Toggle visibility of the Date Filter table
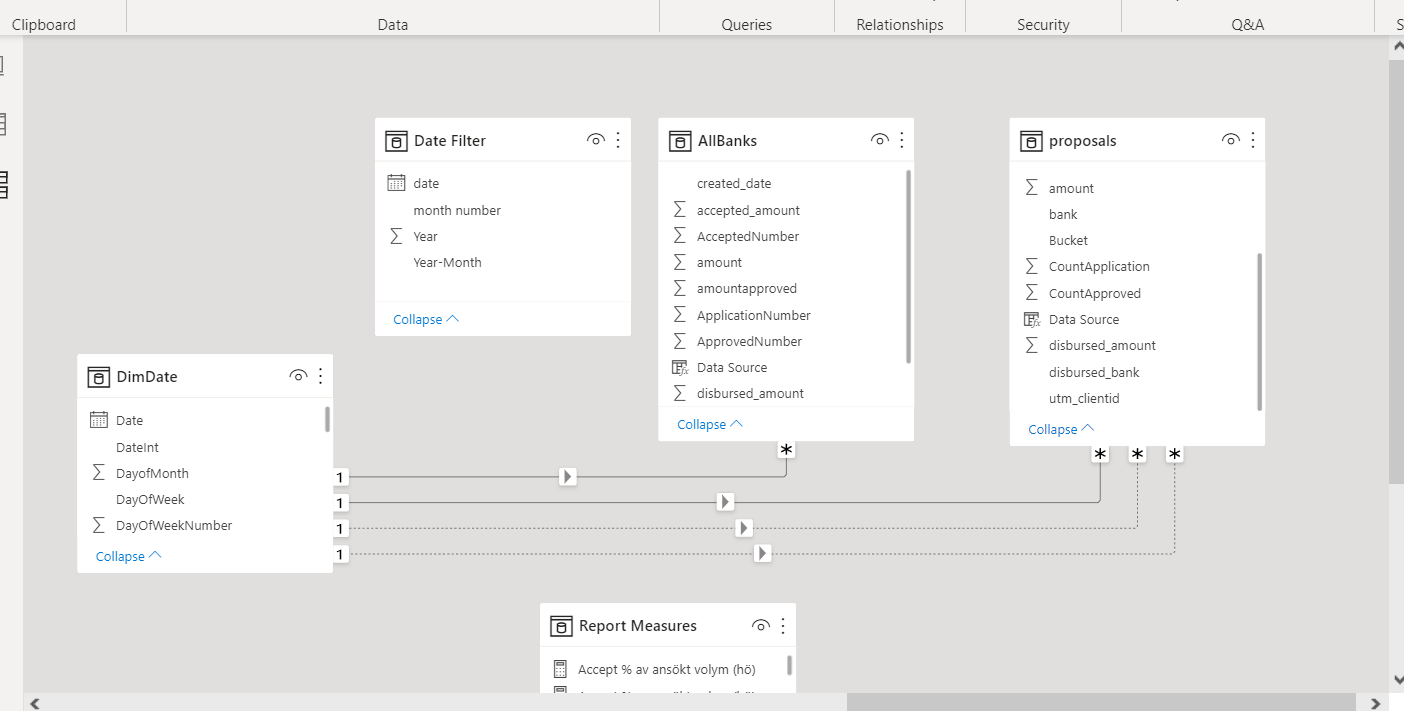 tap(596, 140)
